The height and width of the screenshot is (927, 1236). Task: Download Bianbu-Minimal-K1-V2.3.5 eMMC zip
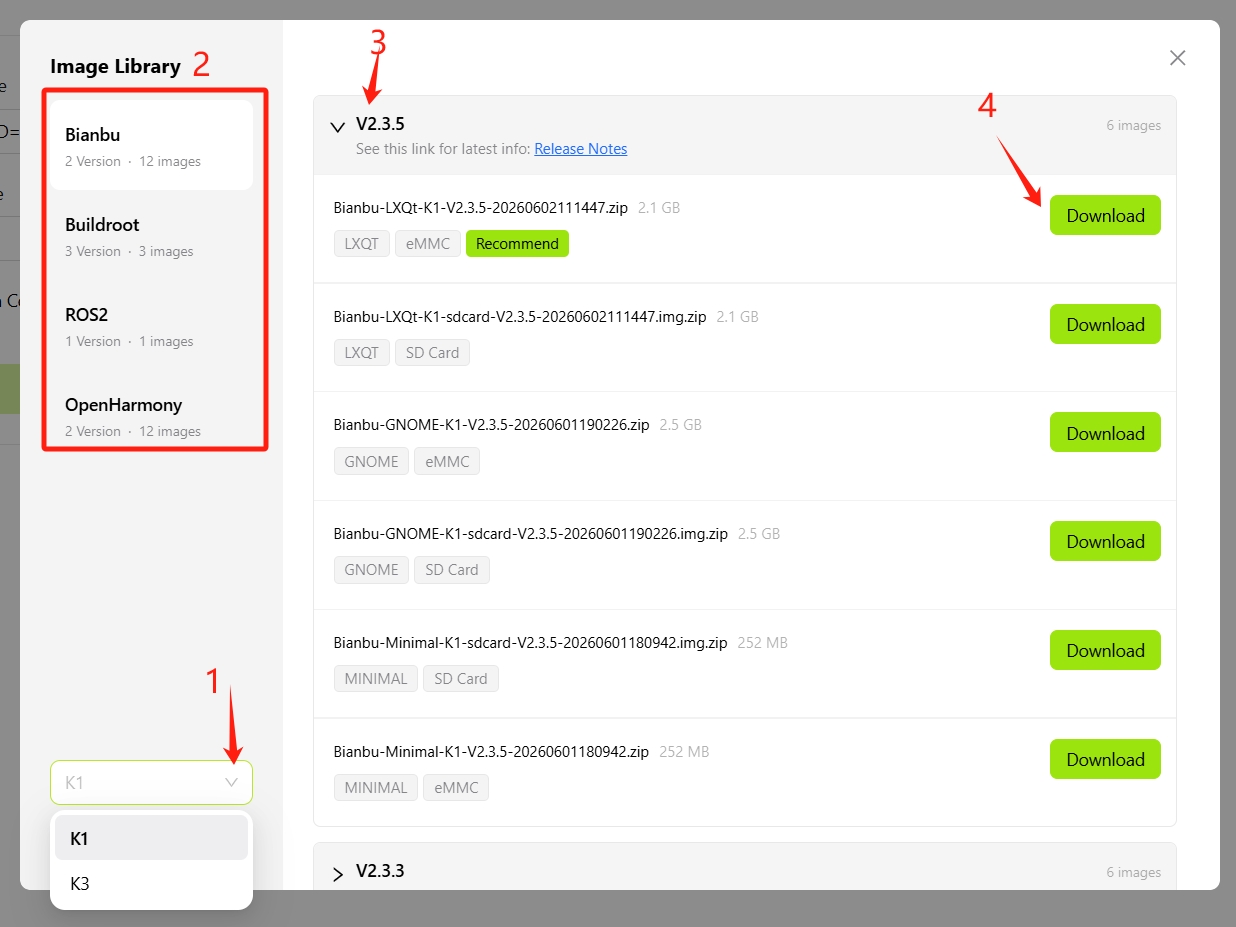tap(1105, 759)
